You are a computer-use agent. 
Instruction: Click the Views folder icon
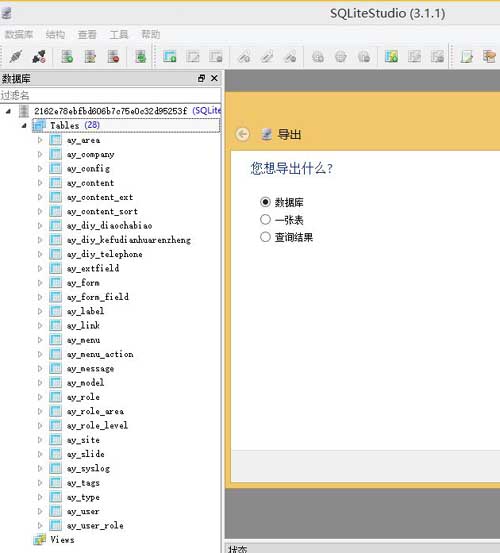pos(39,540)
